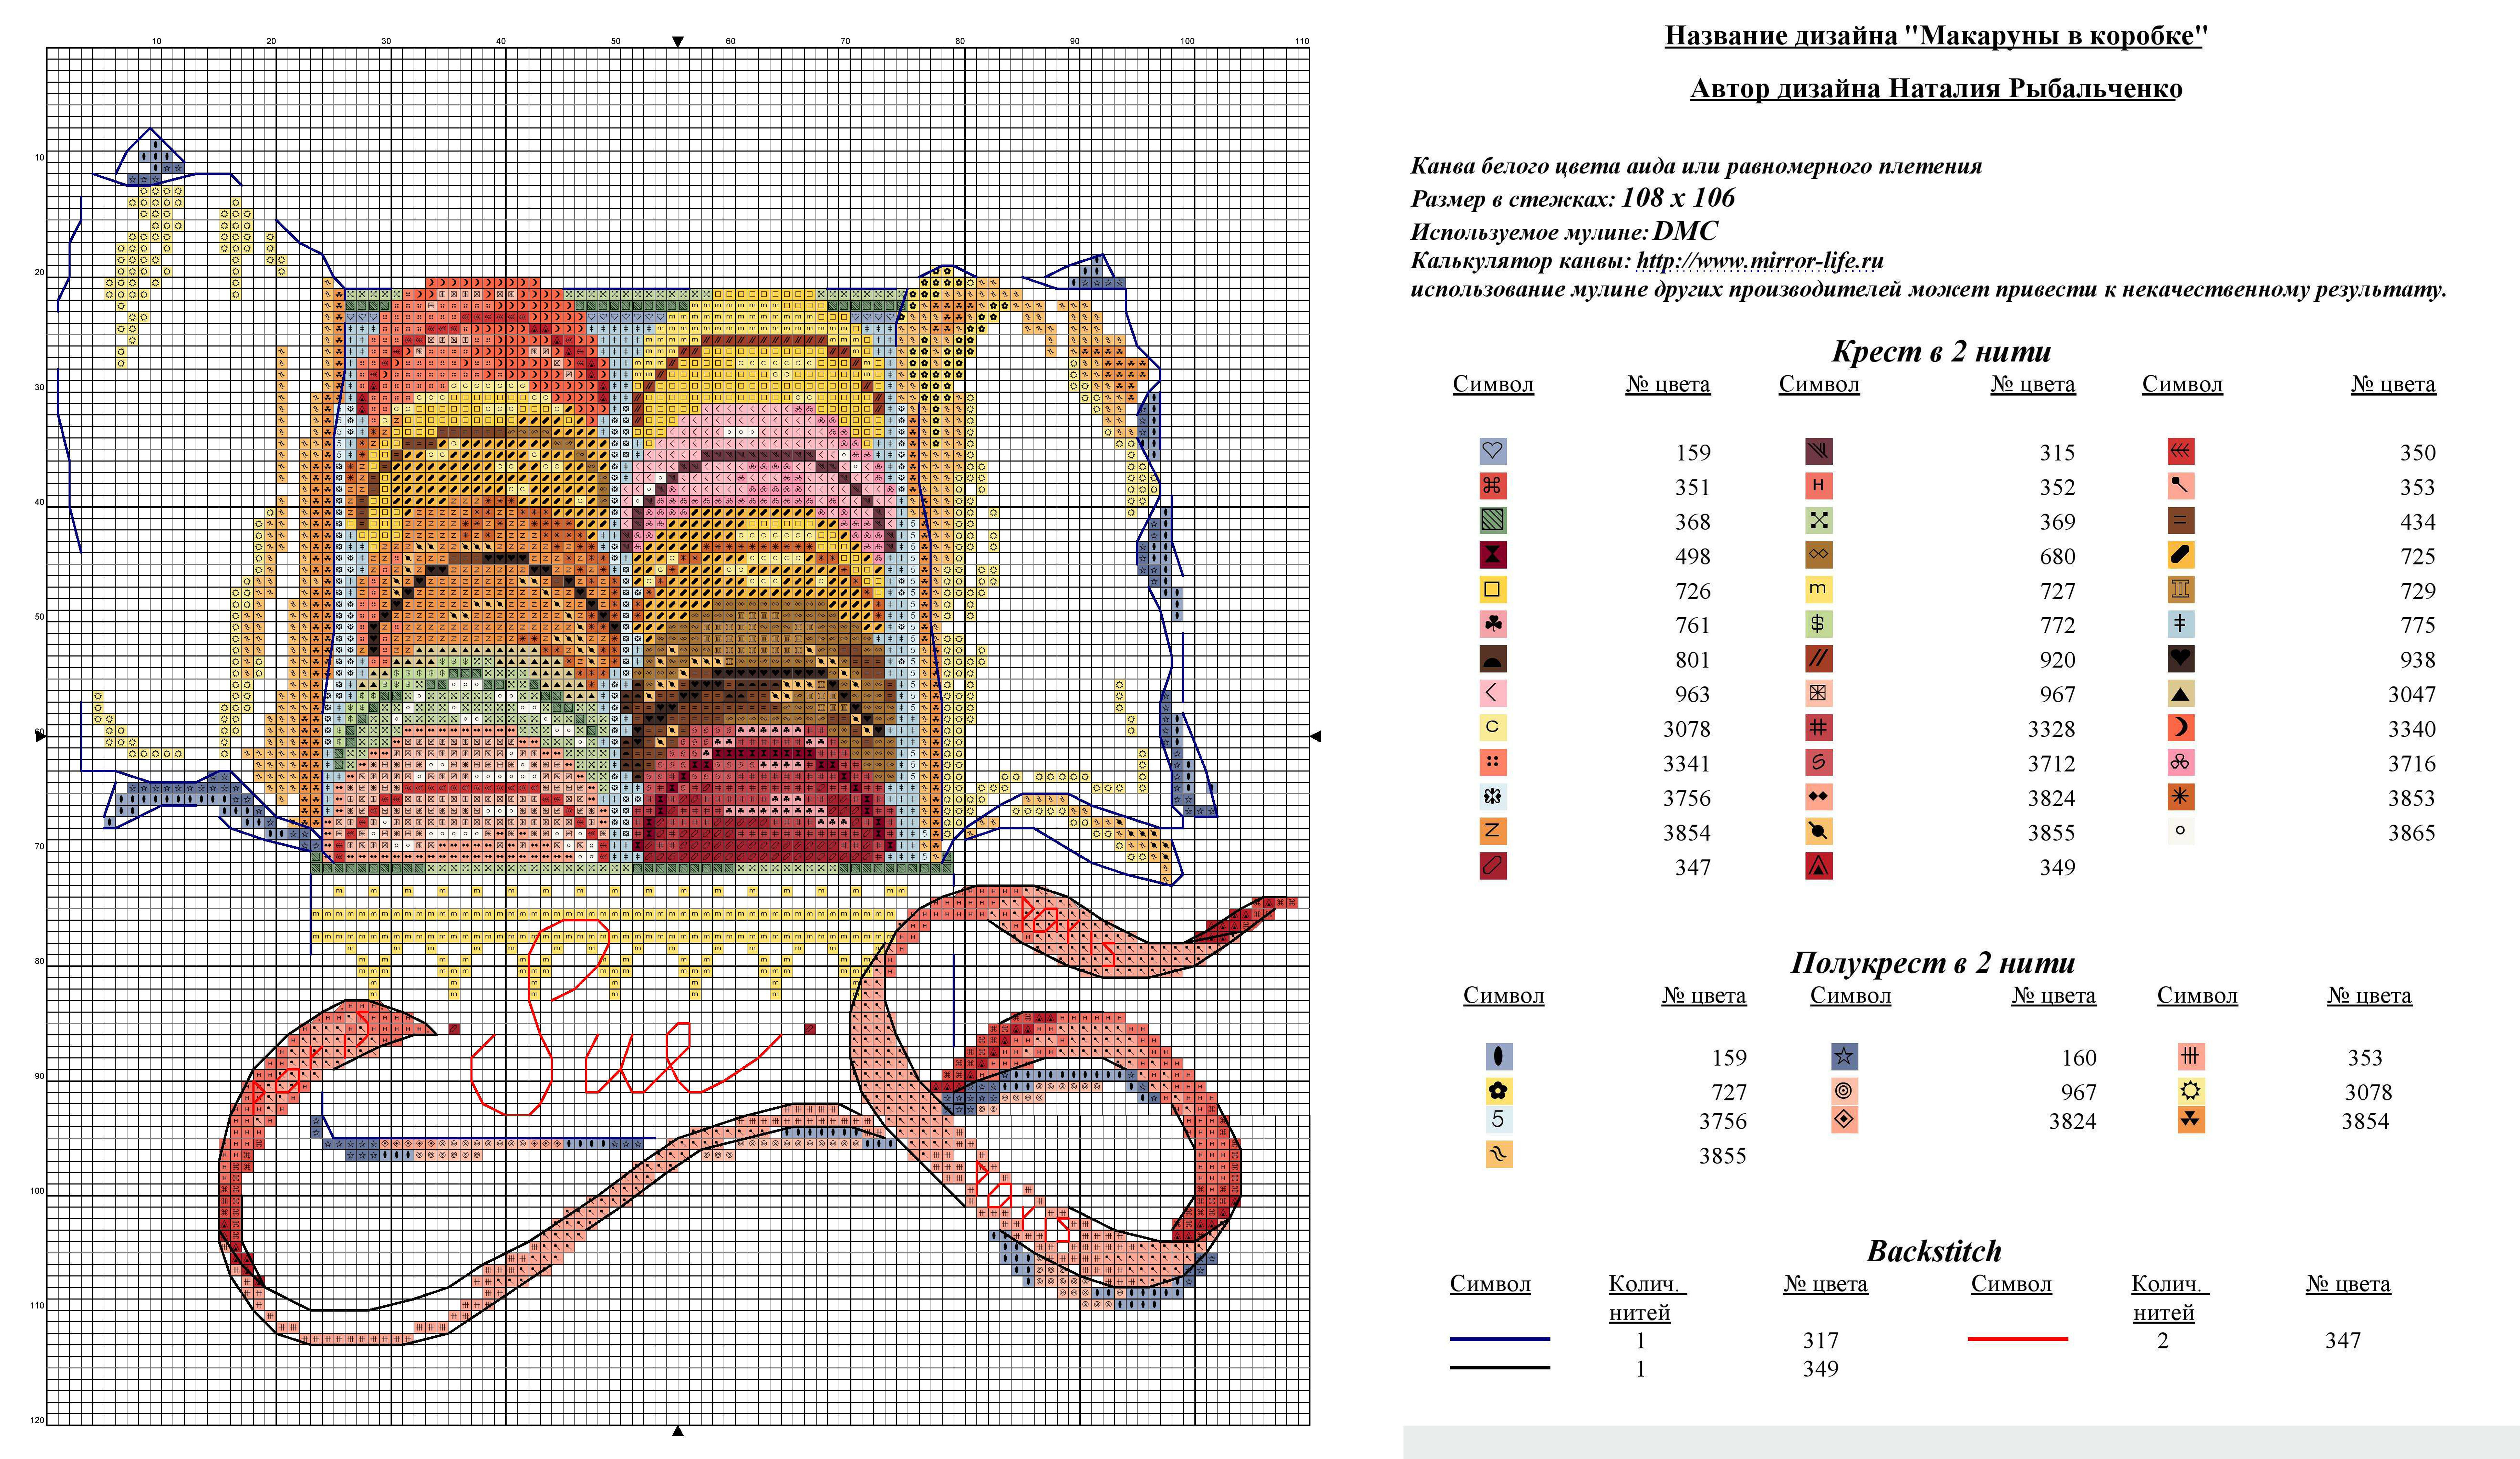Viewport: 2520px width, 1459px height.
Task: Click the color number '775' in the legend
Action: 2418,625
